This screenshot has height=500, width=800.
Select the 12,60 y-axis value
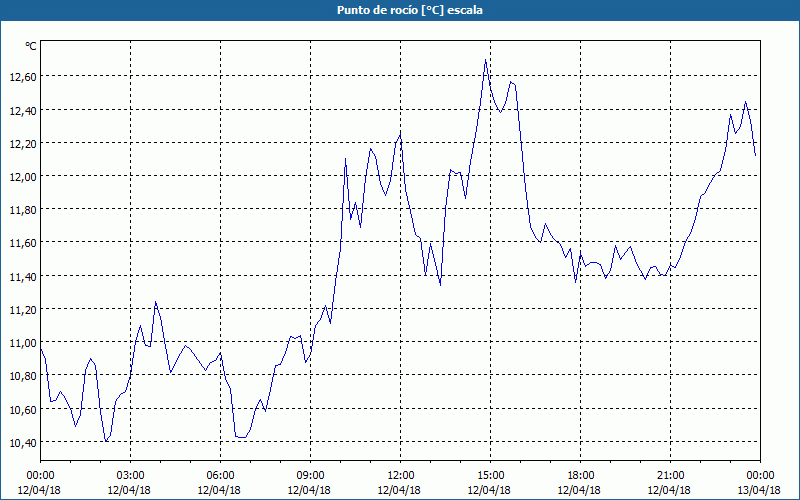(23, 77)
